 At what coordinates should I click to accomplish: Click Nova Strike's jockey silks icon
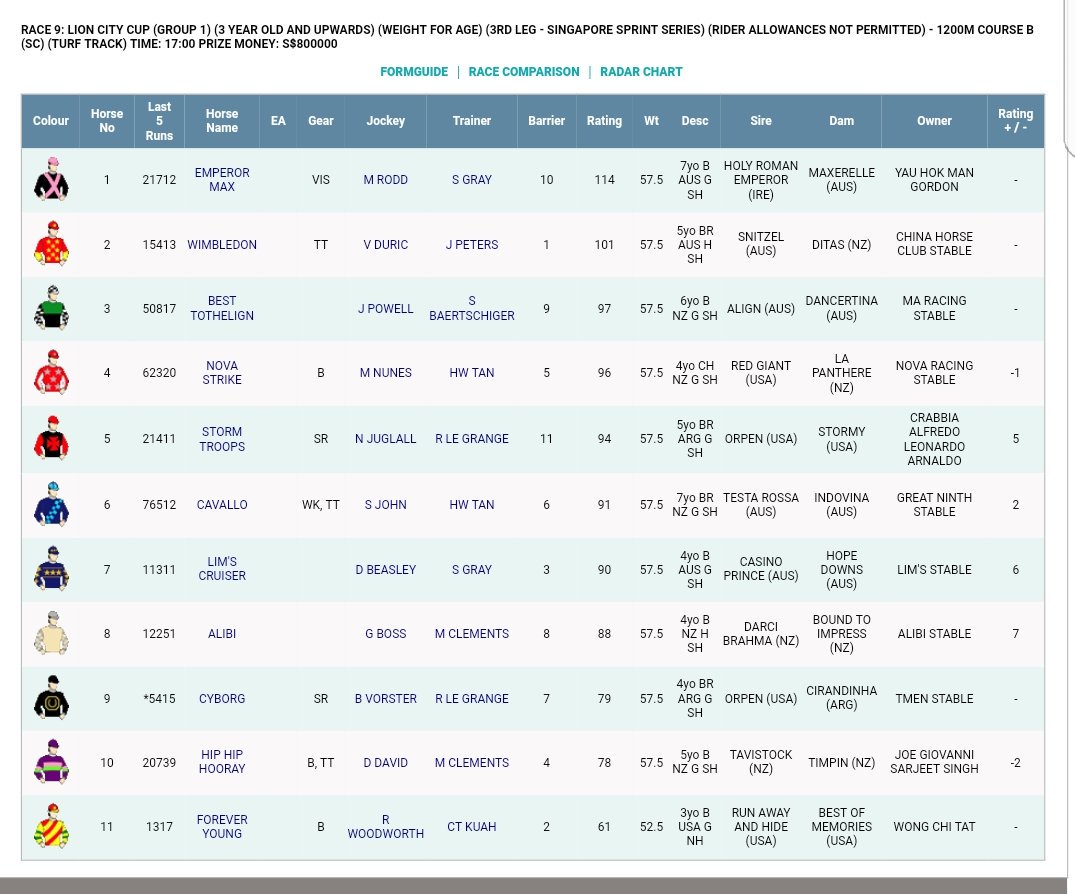[51, 372]
